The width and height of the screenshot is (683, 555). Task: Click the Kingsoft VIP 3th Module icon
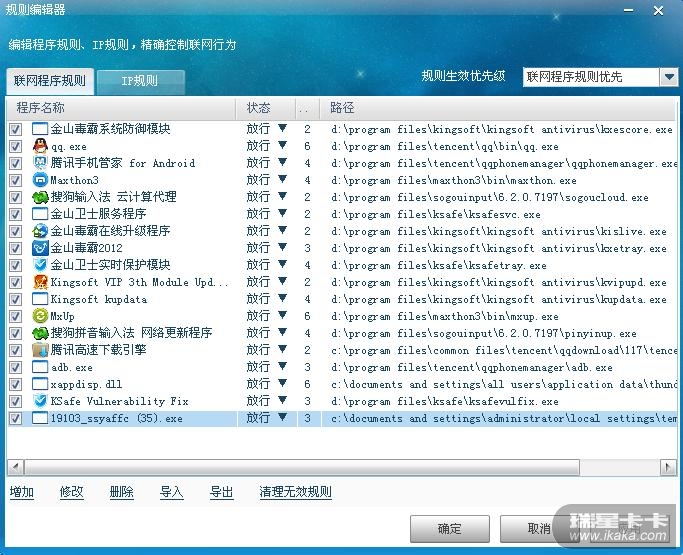[x=40, y=282]
